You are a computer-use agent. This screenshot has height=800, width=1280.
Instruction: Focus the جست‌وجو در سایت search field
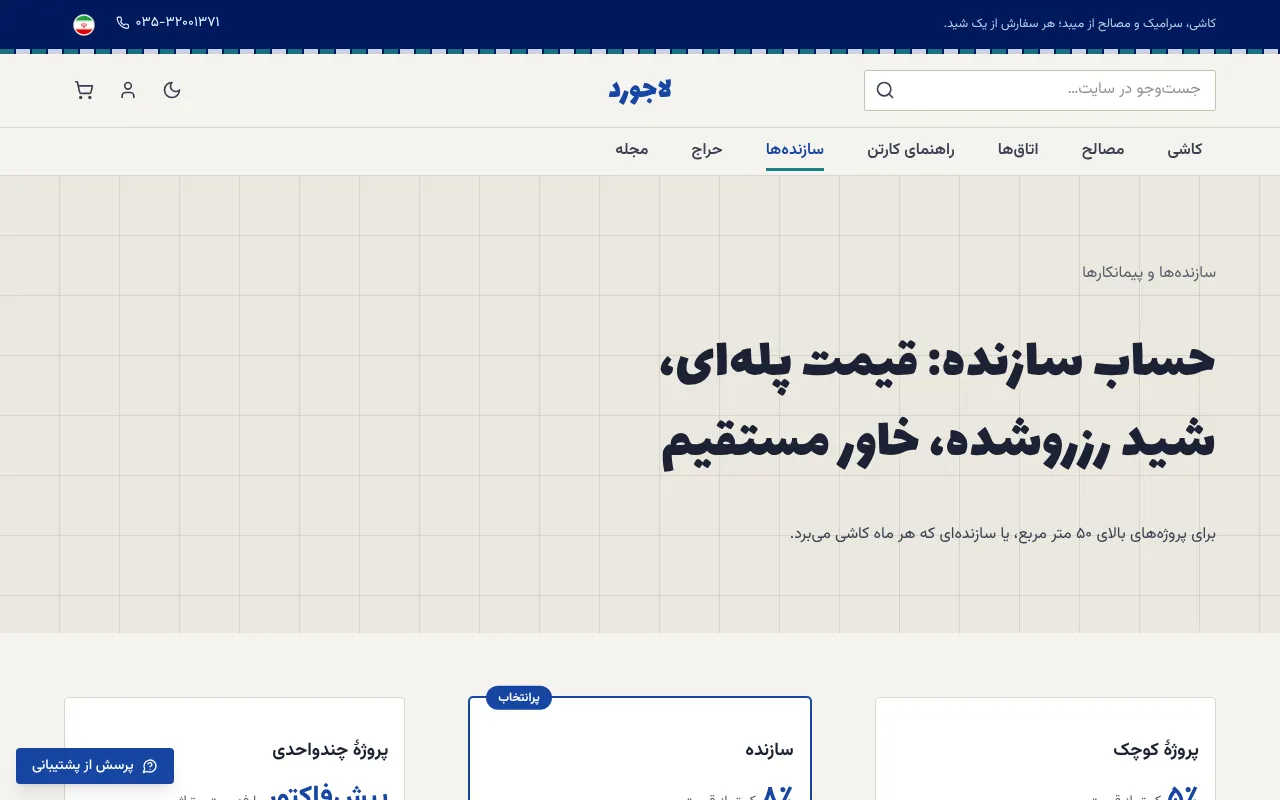click(x=1040, y=90)
